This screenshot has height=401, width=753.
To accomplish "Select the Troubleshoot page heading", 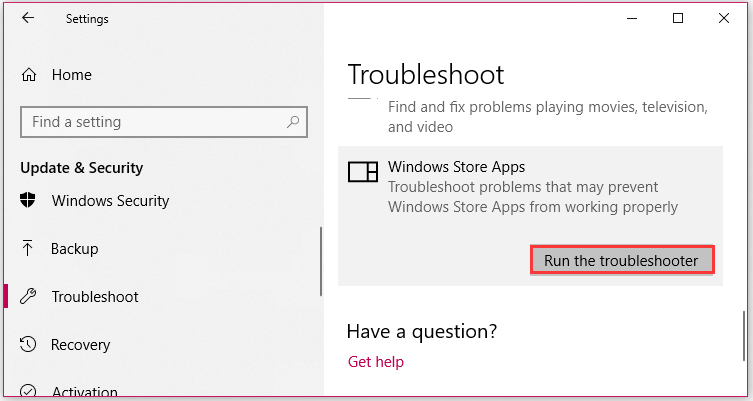I will tap(425, 75).
